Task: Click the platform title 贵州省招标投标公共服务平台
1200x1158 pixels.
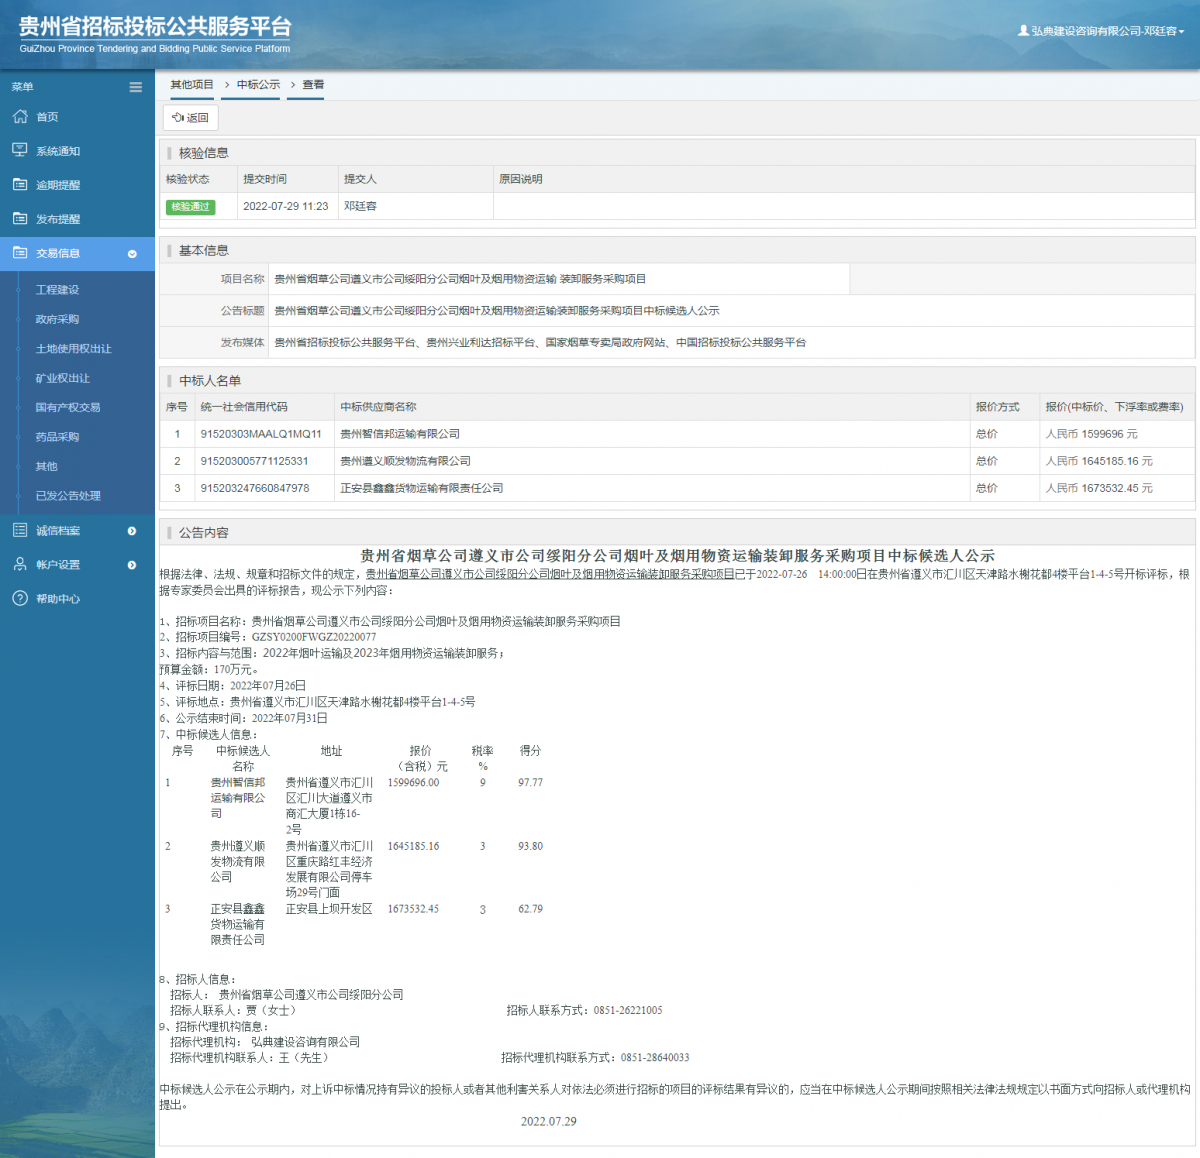Action: [x=155, y=27]
